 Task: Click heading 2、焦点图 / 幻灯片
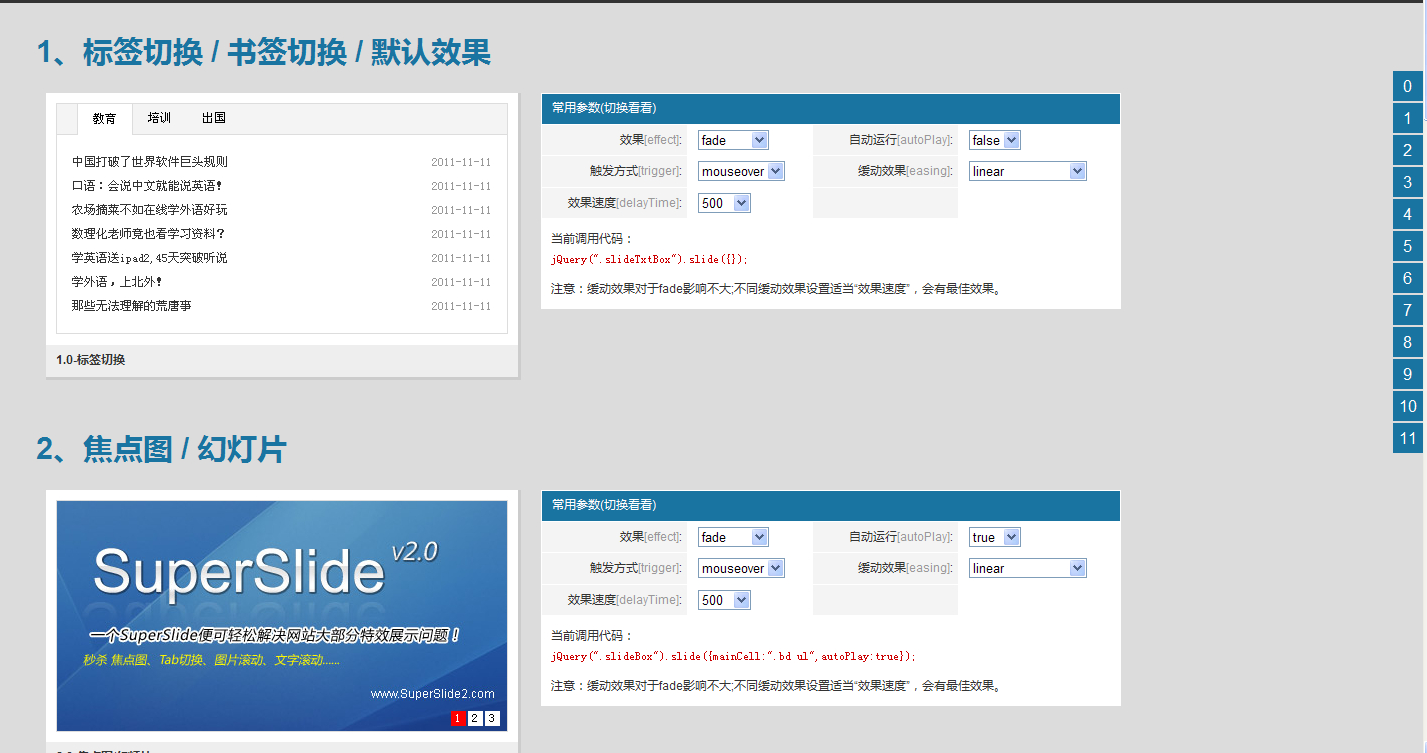161,449
